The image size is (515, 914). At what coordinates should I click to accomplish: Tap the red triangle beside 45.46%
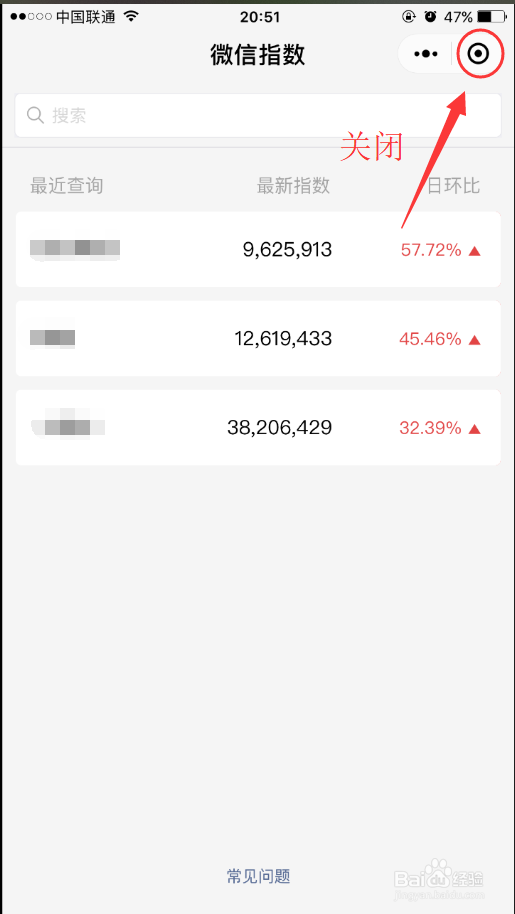pos(475,339)
